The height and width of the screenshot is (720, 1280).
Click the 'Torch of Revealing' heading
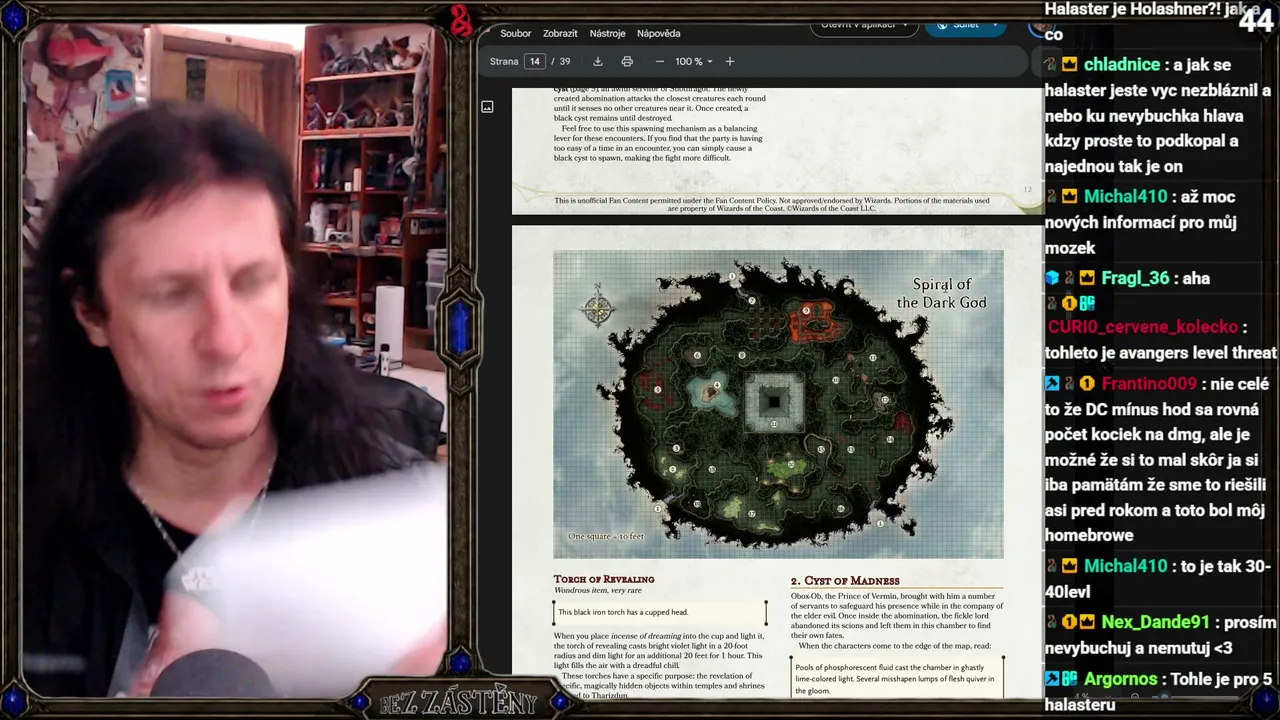point(604,579)
